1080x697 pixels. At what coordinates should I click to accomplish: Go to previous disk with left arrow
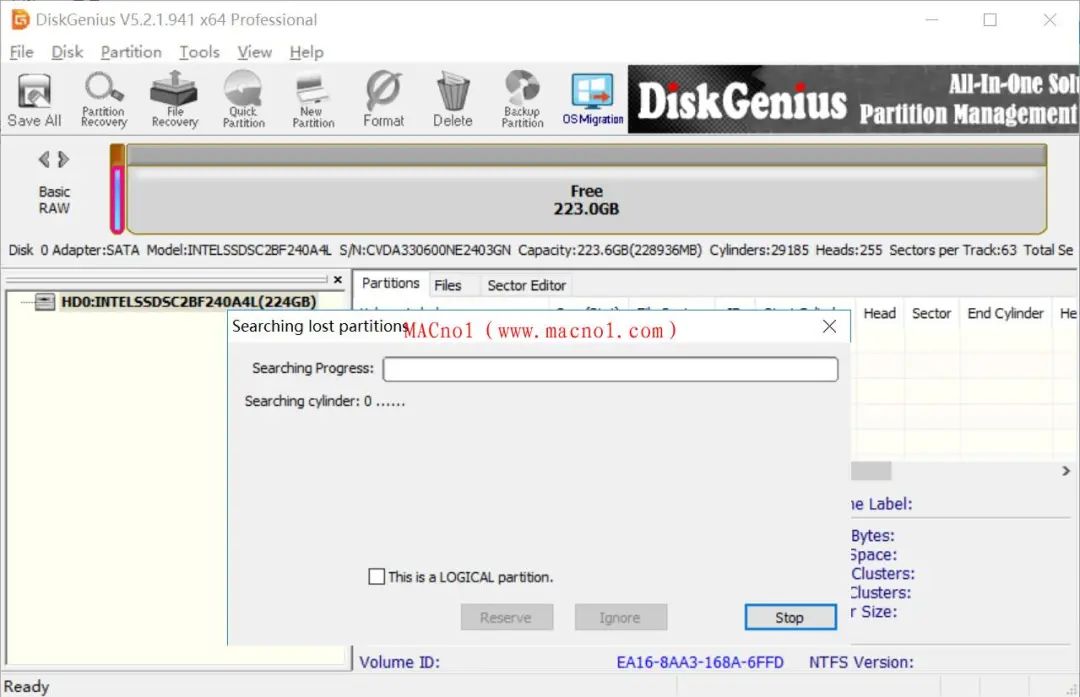(x=44, y=160)
